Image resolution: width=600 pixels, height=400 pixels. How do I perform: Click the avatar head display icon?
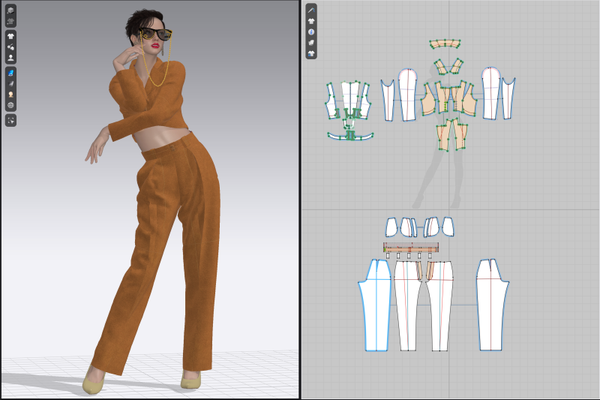11,94
